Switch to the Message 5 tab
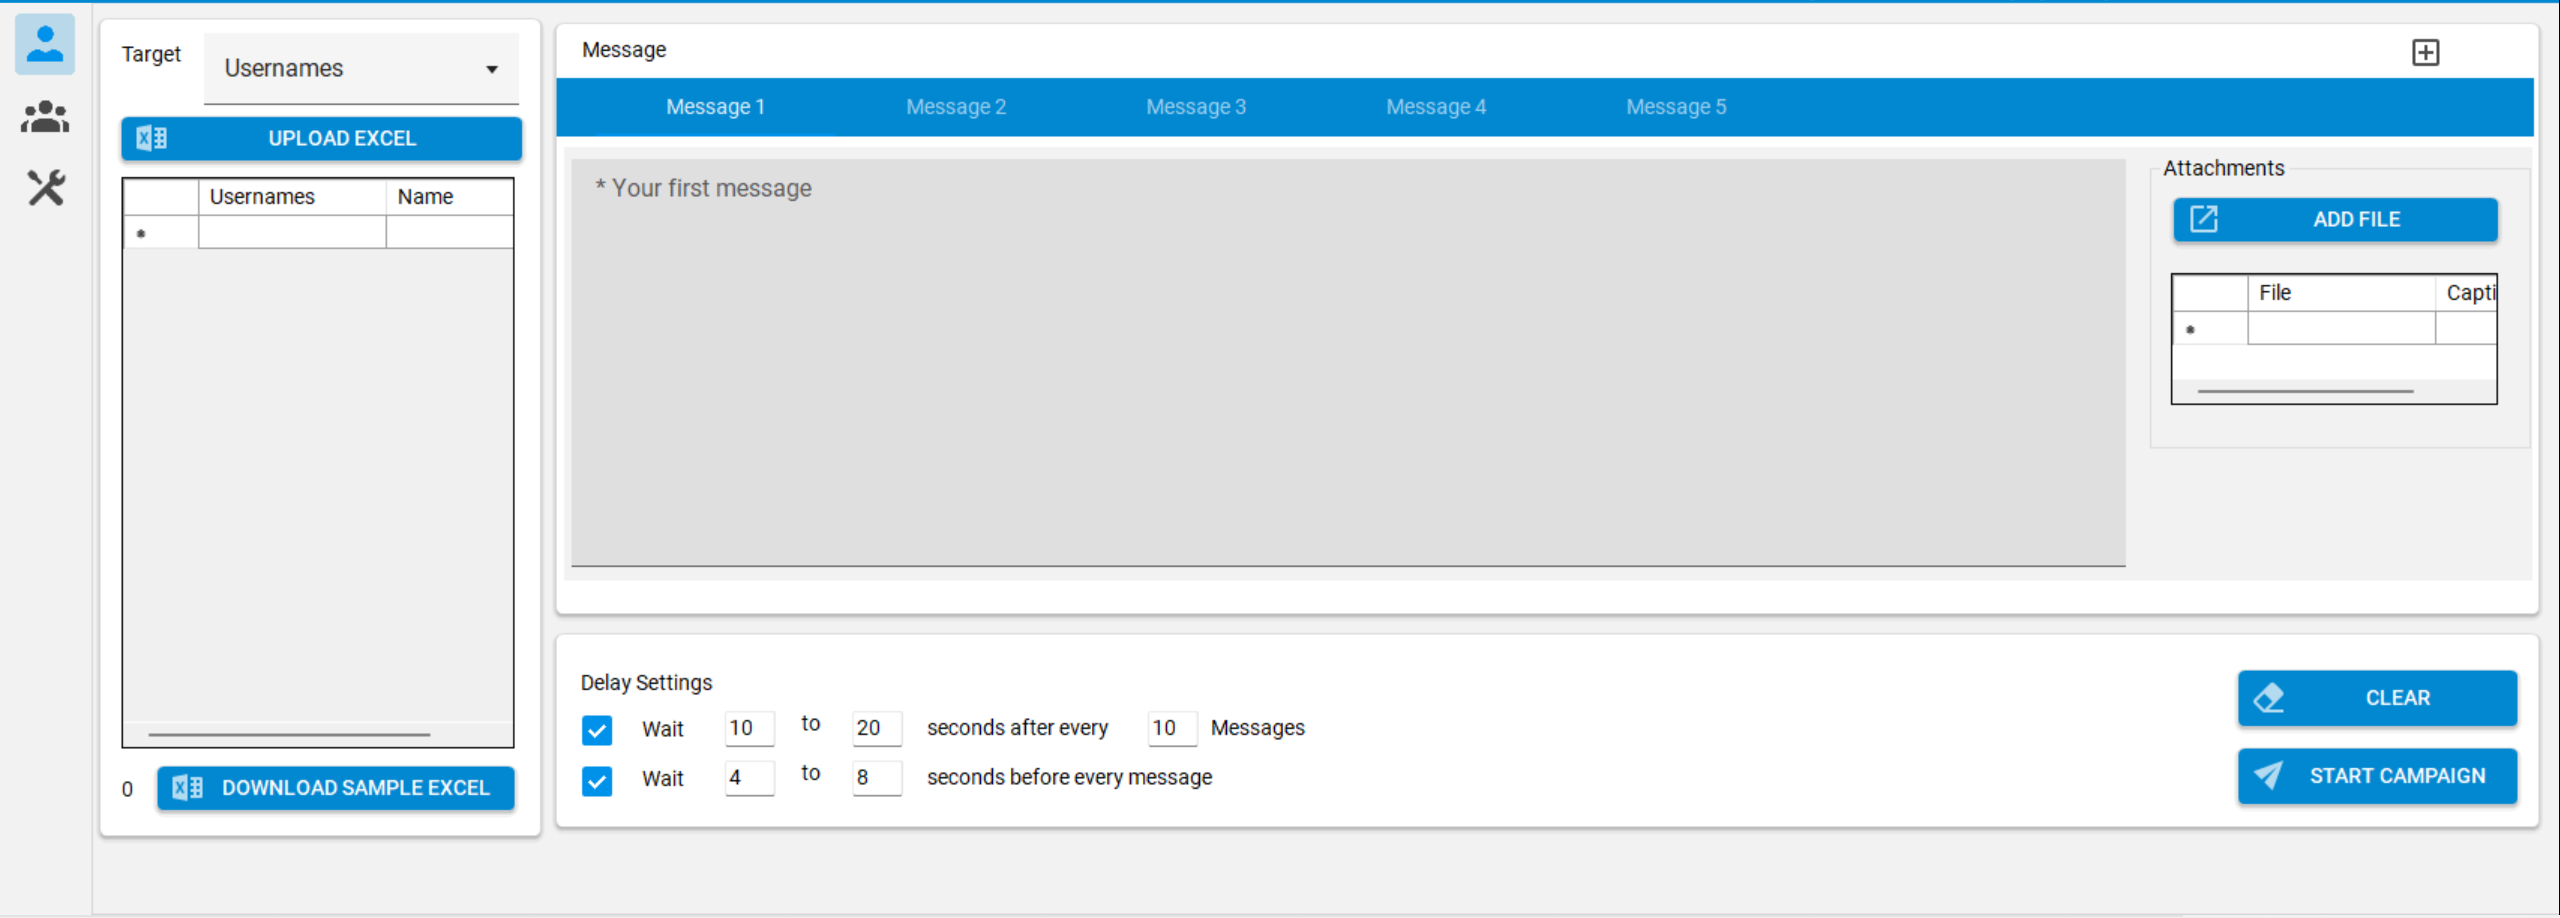Screen dimensions: 2560x918 pos(1676,107)
